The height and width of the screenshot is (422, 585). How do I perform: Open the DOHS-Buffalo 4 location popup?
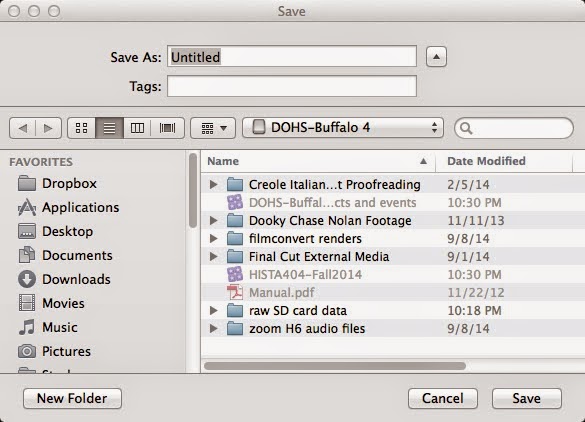pyautogui.click(x=343, y=128)
